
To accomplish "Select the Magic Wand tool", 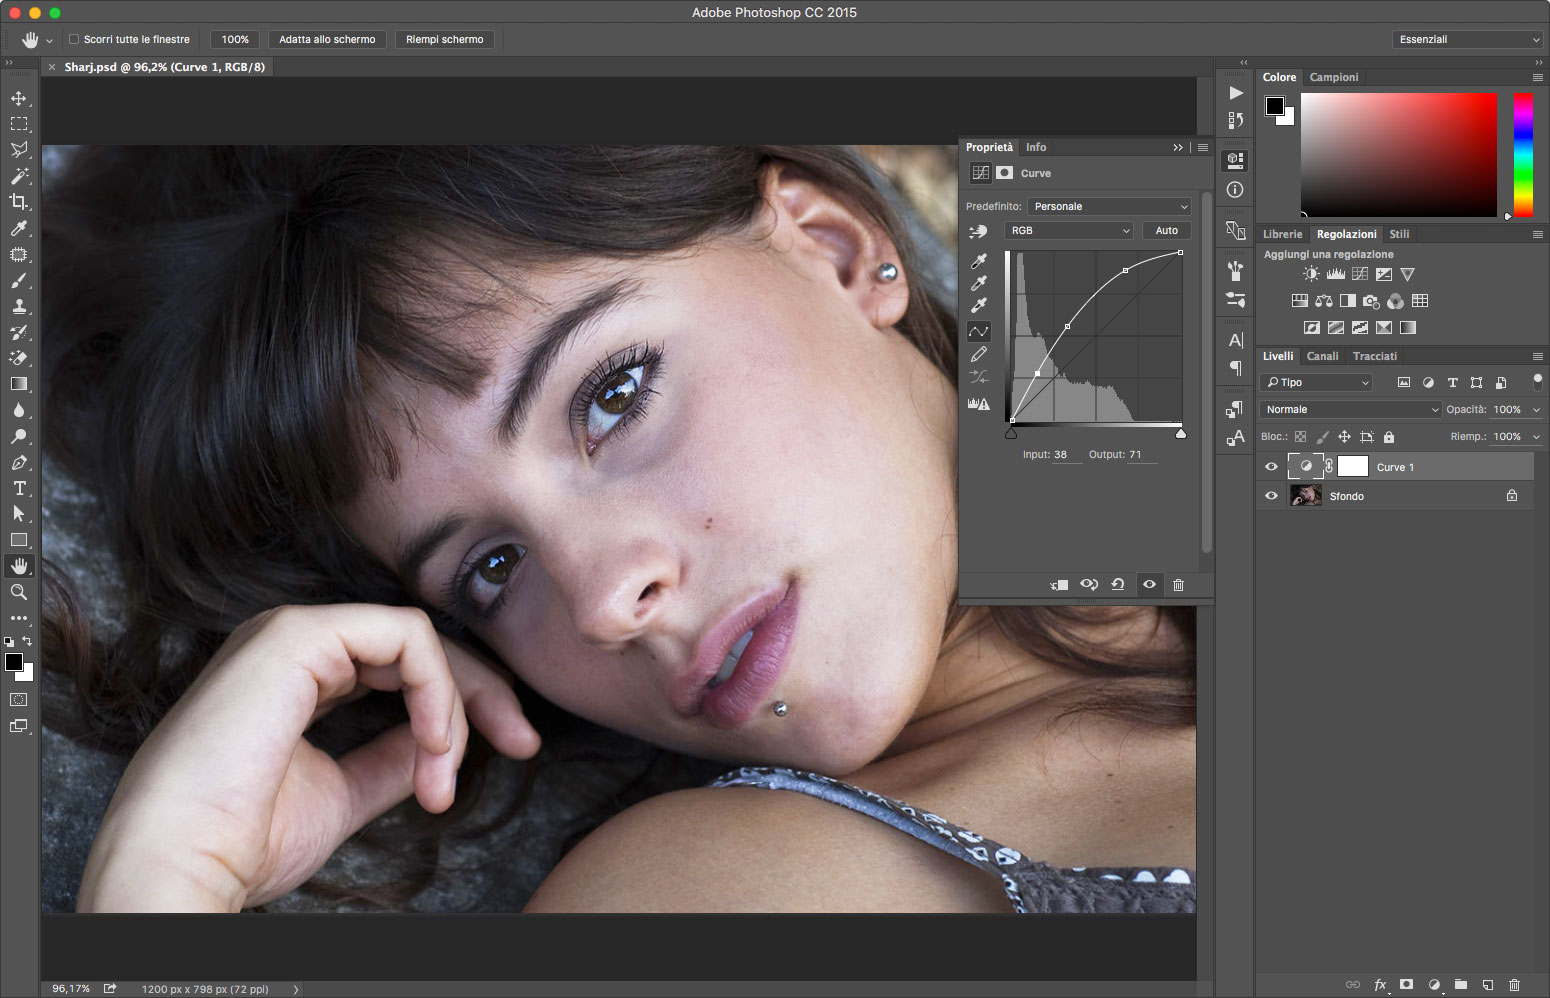I will coord(19,176).
